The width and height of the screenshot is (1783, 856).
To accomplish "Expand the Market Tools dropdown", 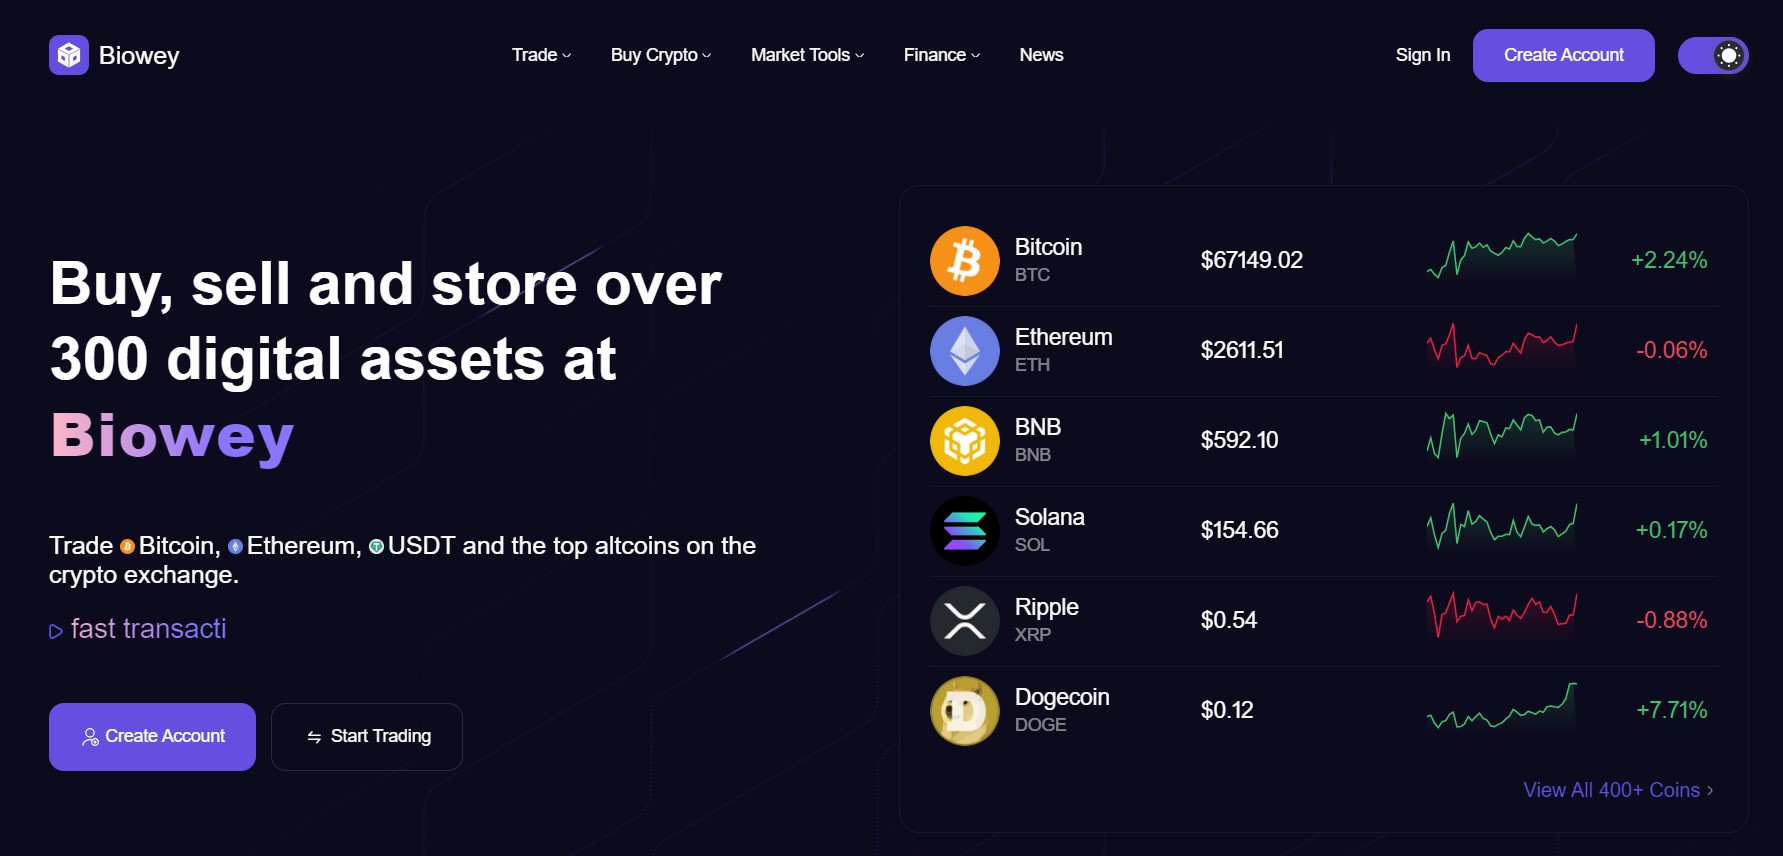I will tap(807, 55).
